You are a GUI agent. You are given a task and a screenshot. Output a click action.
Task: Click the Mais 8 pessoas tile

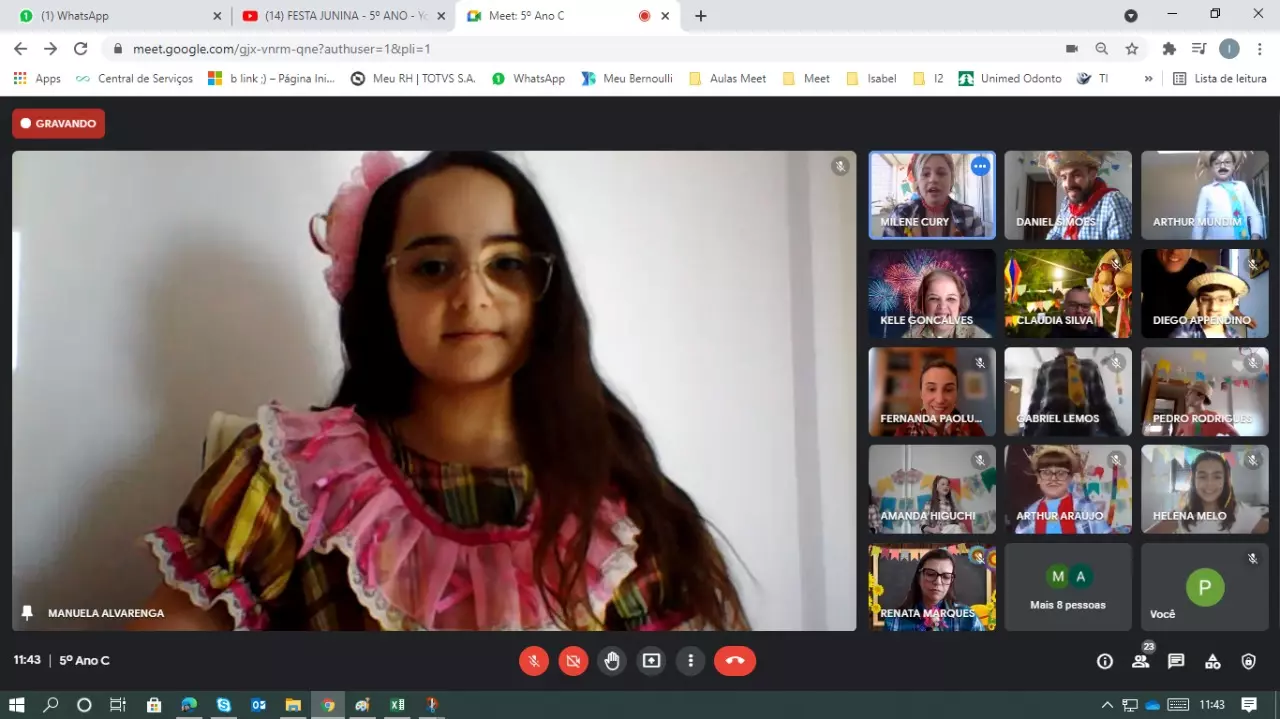pos(1067,587)
